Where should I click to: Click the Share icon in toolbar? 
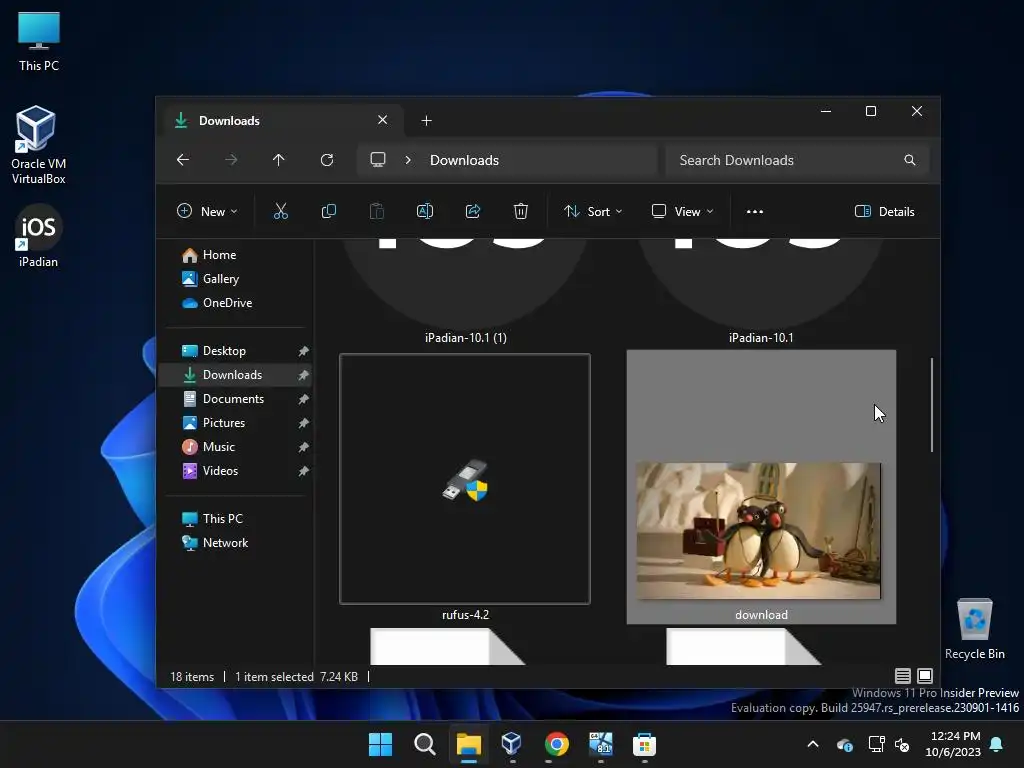coord(473,211)
